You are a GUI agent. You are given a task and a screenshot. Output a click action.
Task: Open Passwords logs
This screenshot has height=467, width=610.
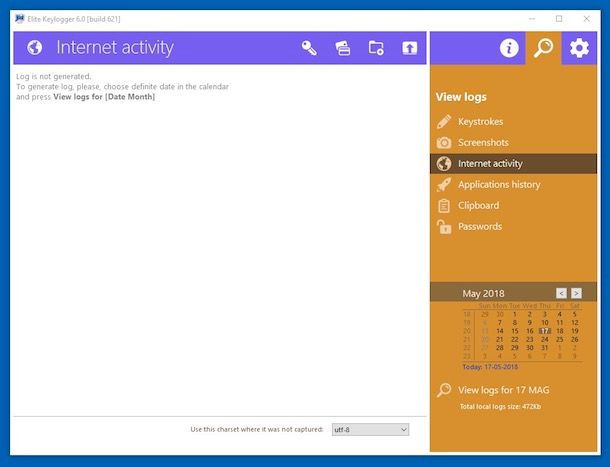pyautogui.click(x=513, y=227)
